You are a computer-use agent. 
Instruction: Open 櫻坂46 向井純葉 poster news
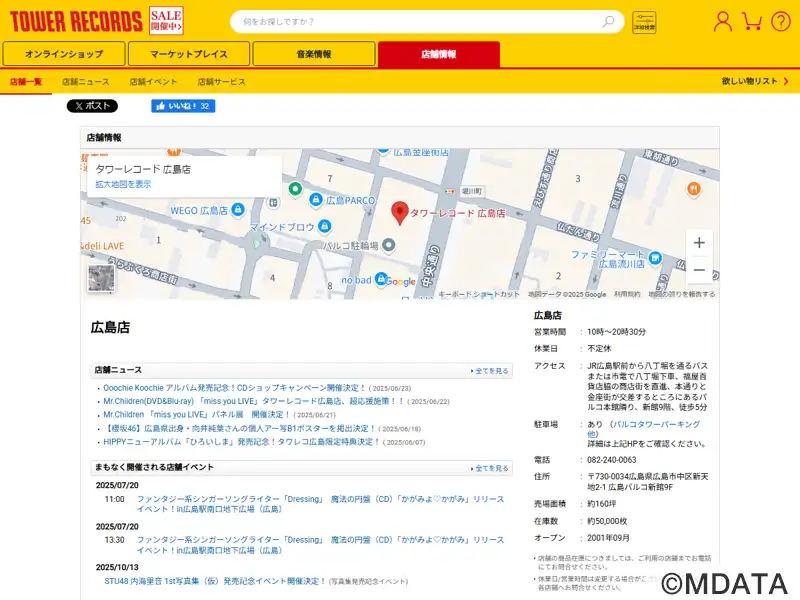pyautogui.click(x=240, y=429)
